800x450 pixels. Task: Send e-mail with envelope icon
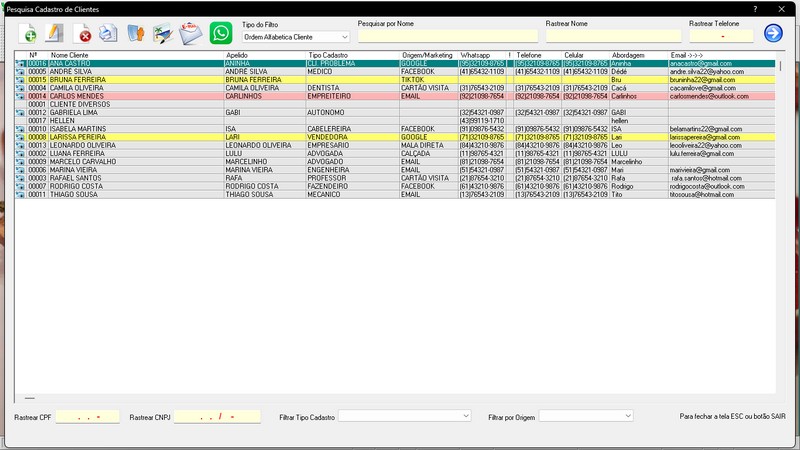click(x=191, y=33)
